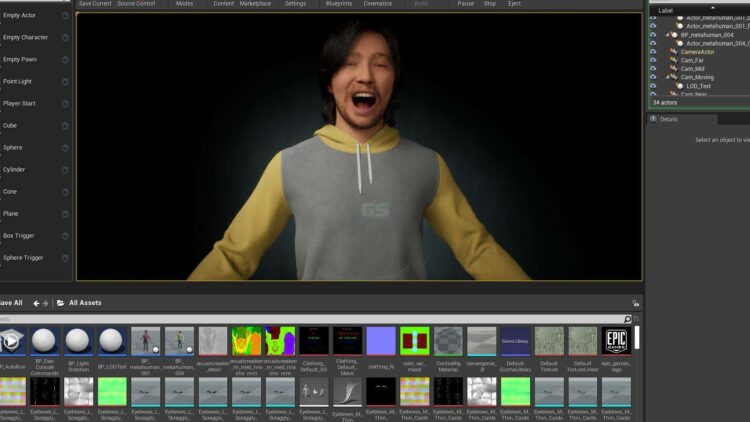Screen dimensions: 750x422
Task: Open the Settings toolbar menu
Action: click(295, 3)
